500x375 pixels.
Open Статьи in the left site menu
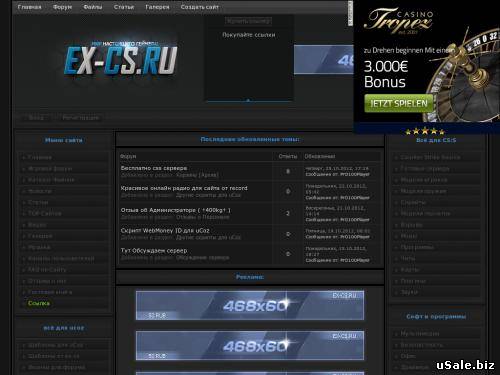point(38,202)
